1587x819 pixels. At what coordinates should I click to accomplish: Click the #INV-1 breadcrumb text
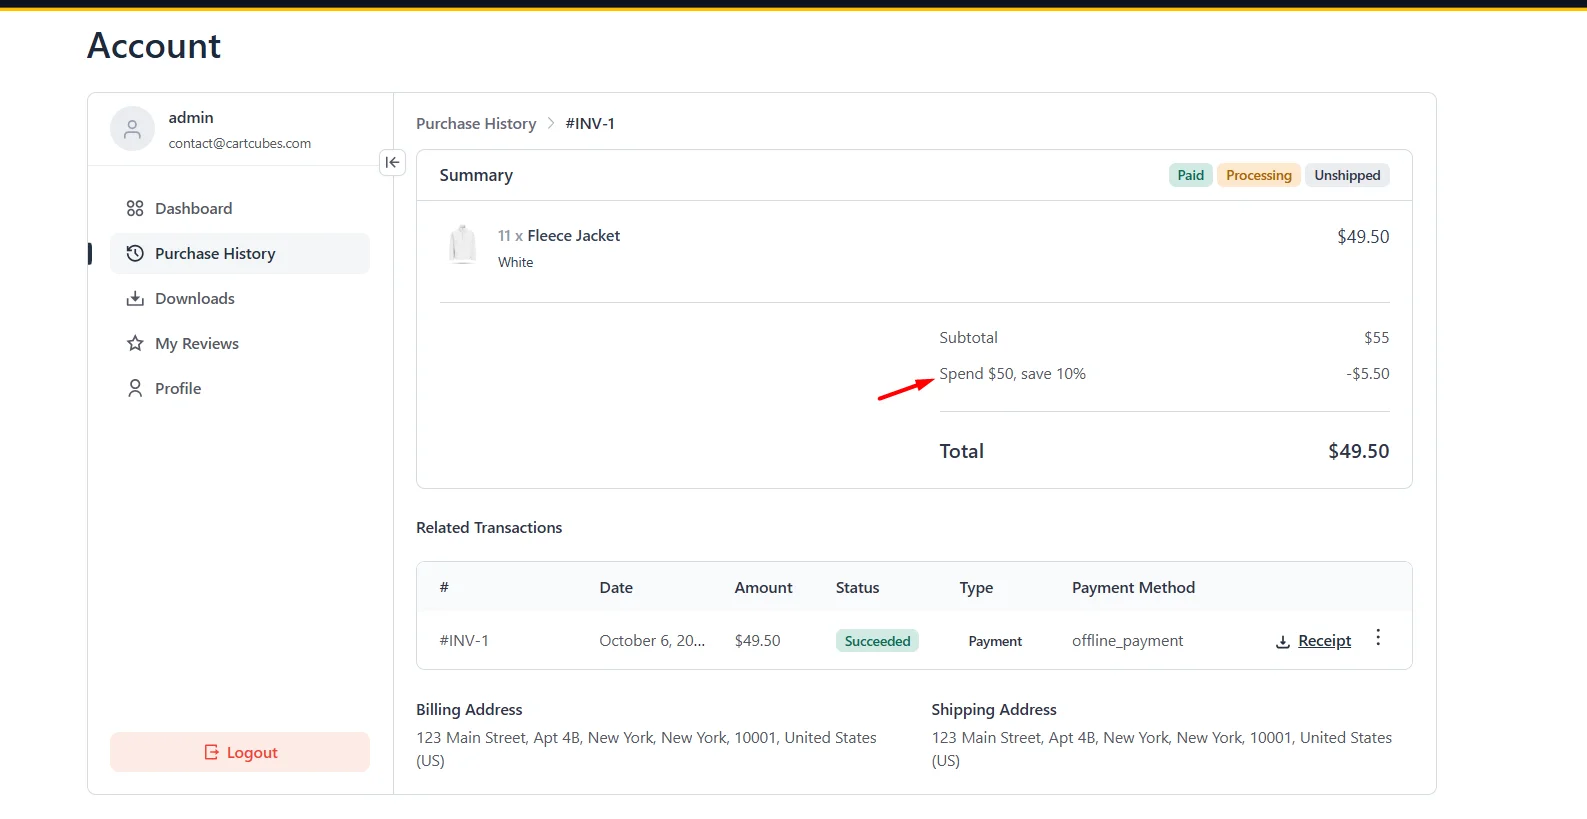(x=590, y=123)
